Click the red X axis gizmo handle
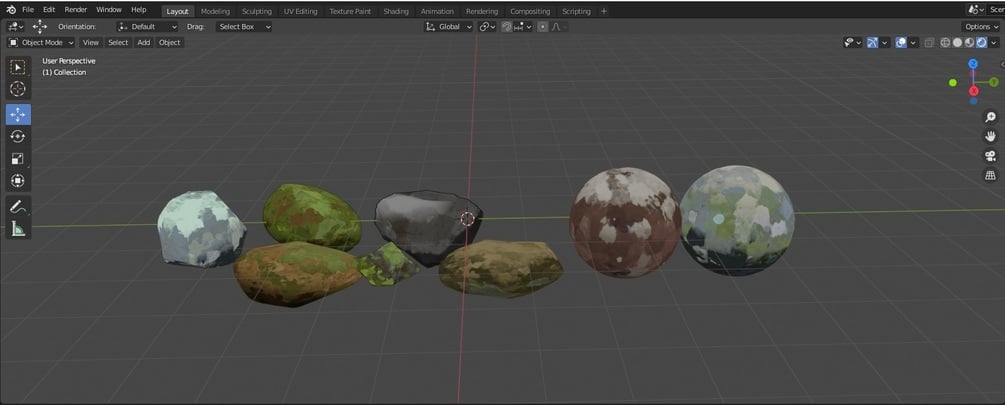This screenshot has height=405, width=1005. point(974,91)
